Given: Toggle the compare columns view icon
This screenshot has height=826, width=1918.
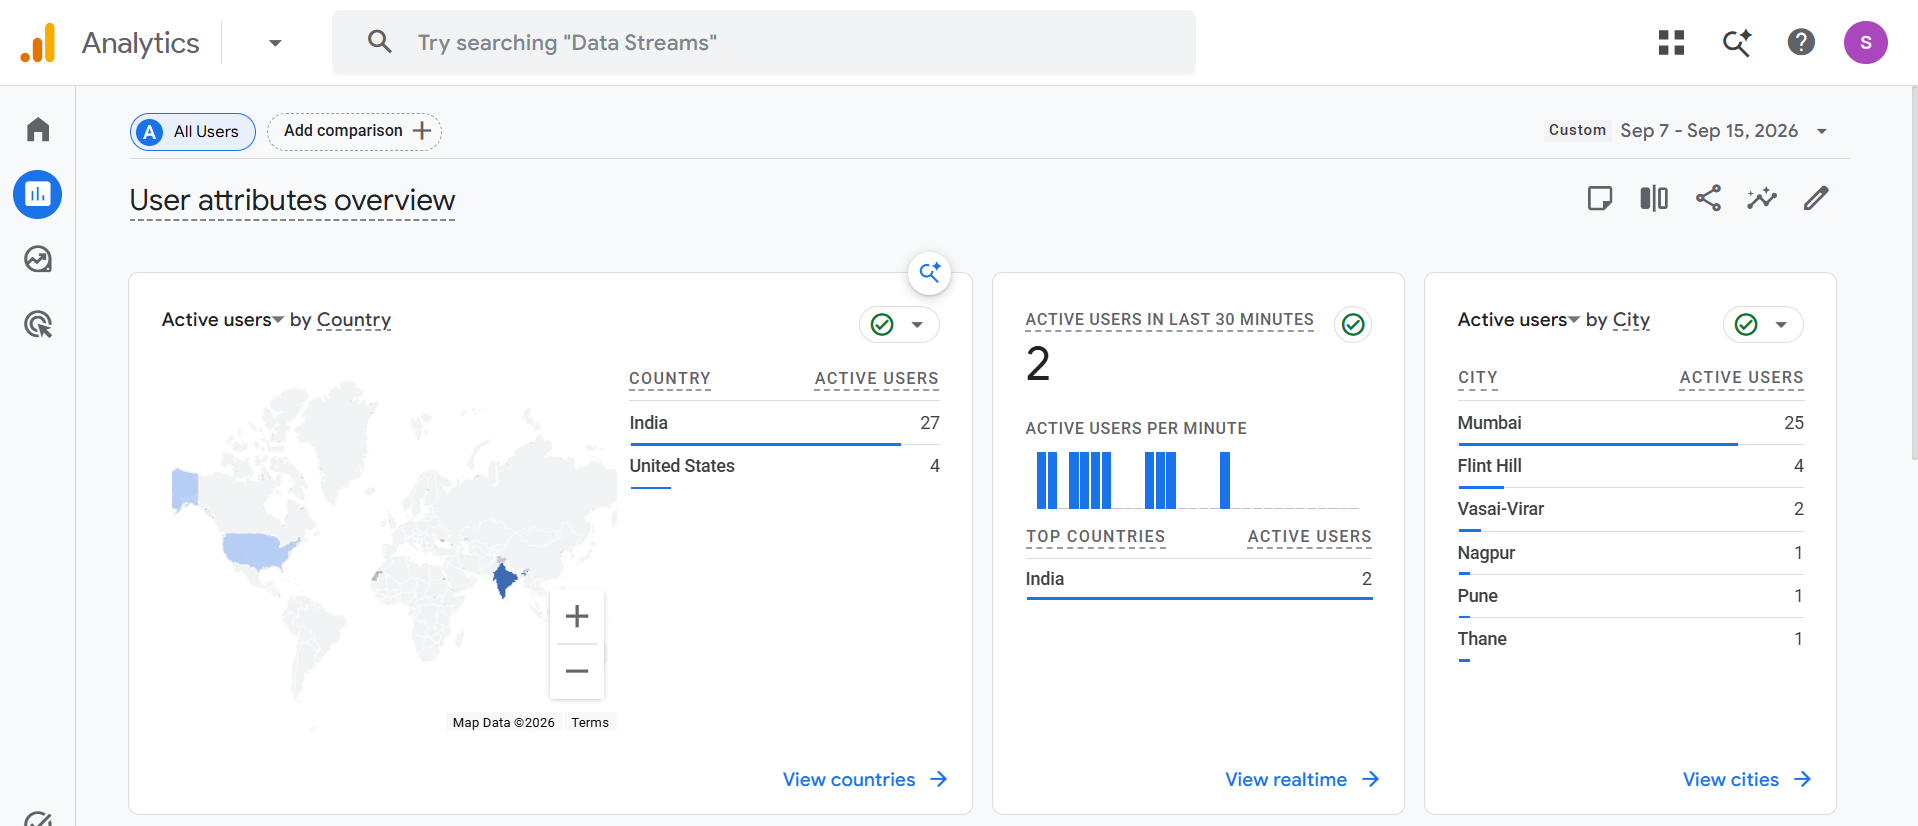Looking at the screenshot, I should pyautogui.click(x=1654, y=198).
